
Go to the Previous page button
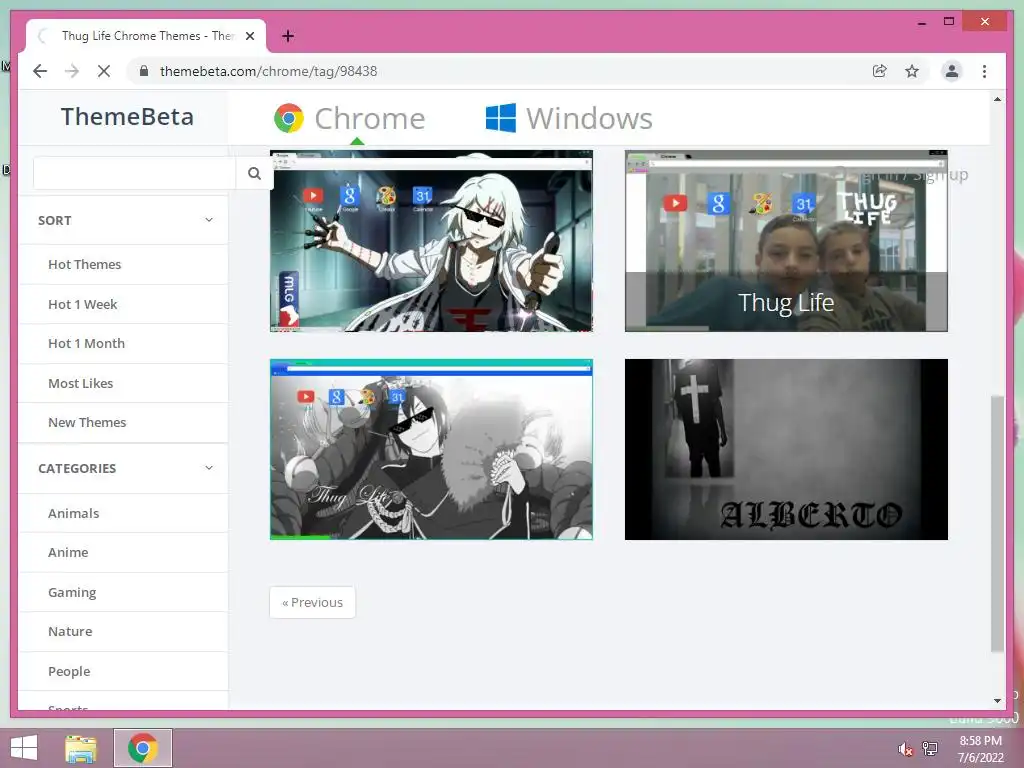click(x=312, y=602)
